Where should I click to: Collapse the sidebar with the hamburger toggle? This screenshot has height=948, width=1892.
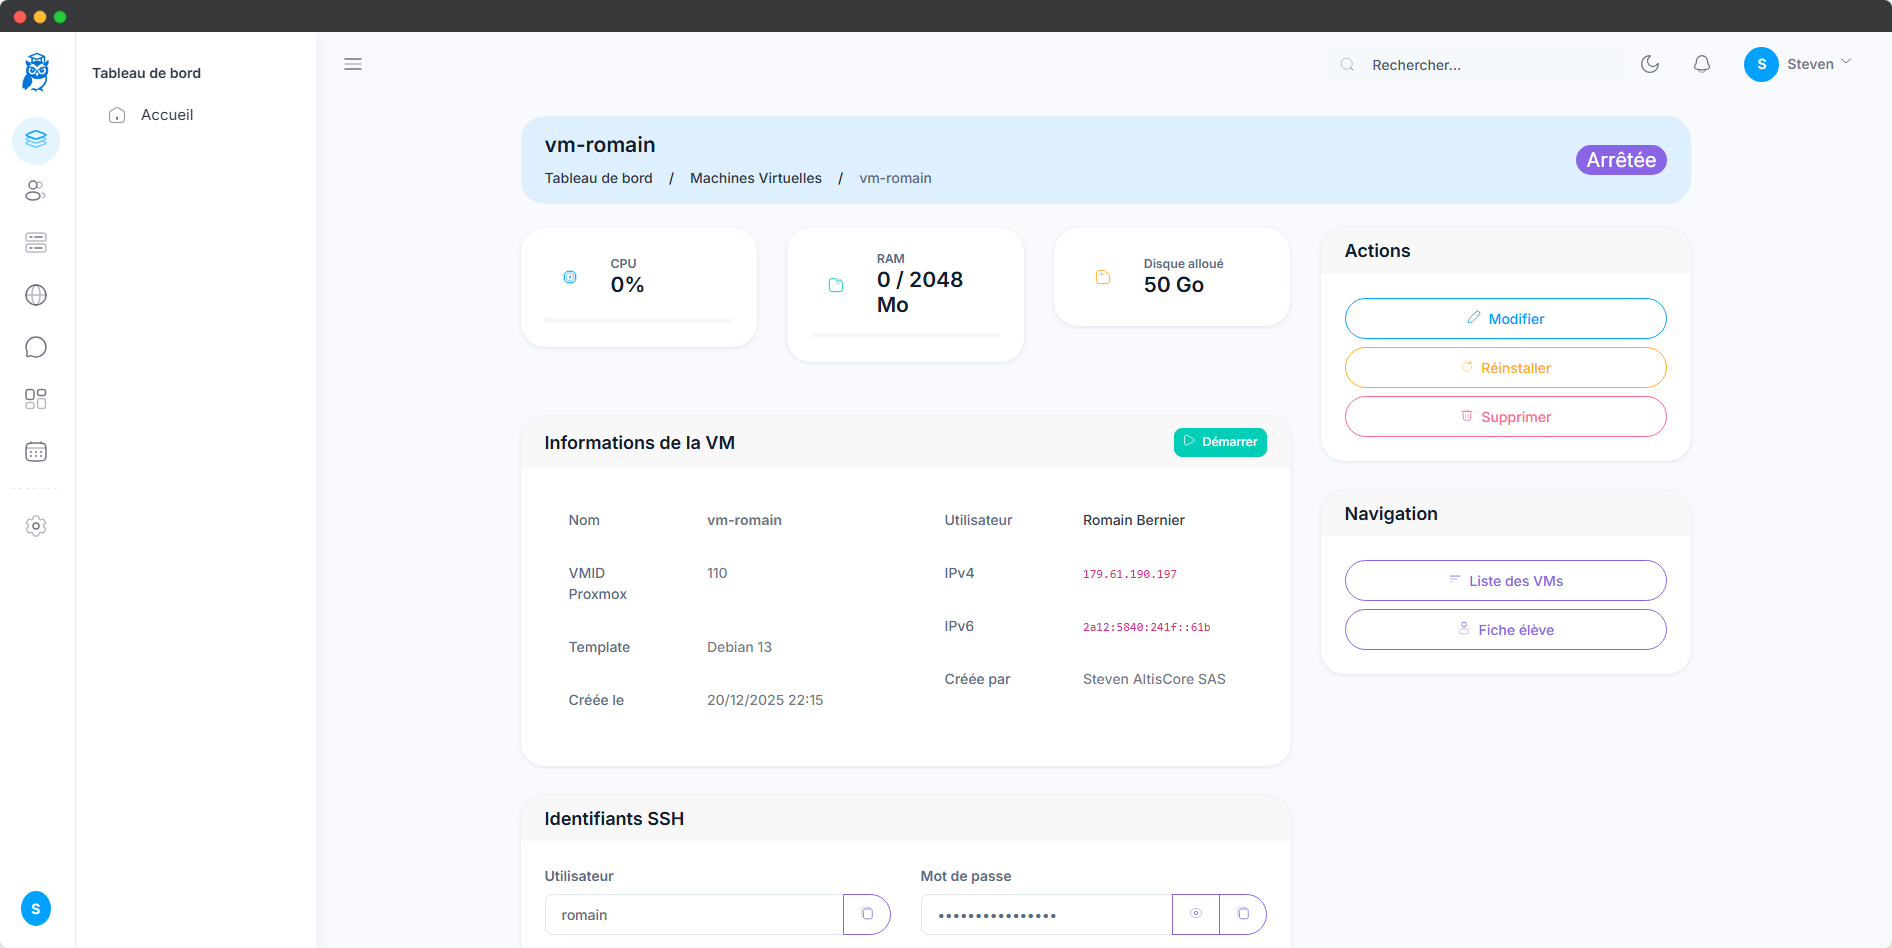pos(352,64)
